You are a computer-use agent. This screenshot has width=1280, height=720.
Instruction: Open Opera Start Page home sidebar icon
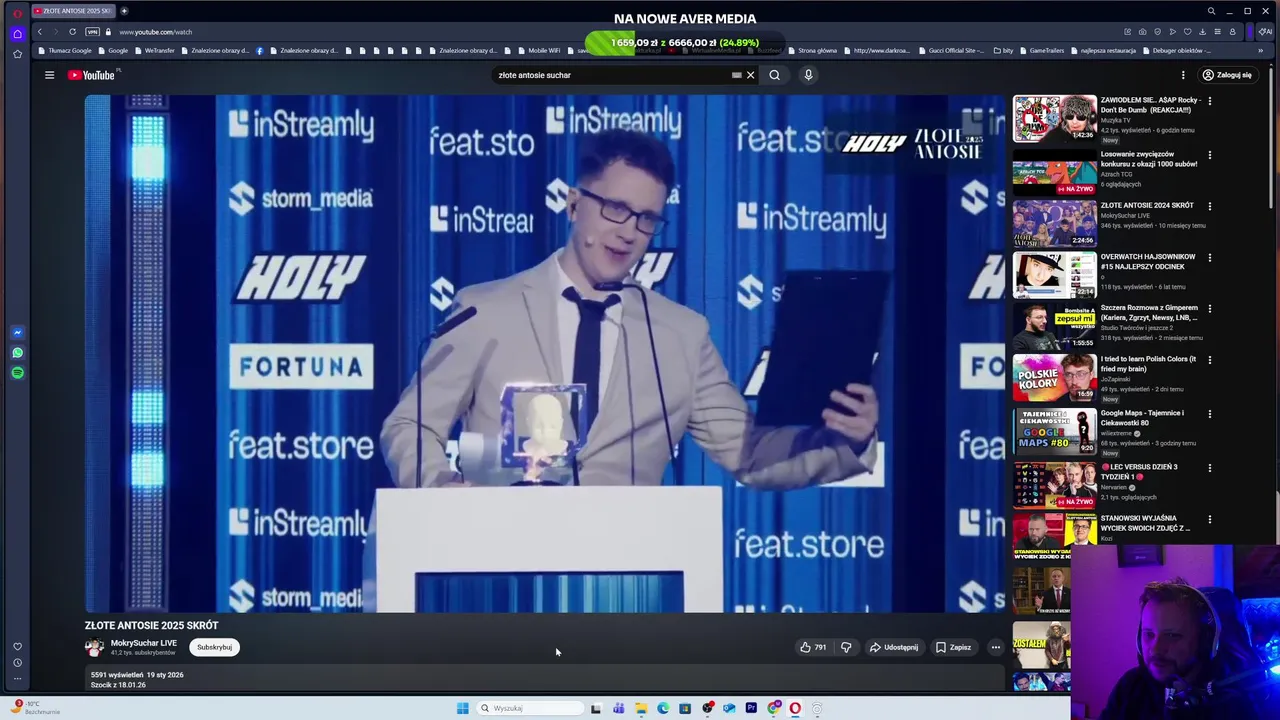17,33
